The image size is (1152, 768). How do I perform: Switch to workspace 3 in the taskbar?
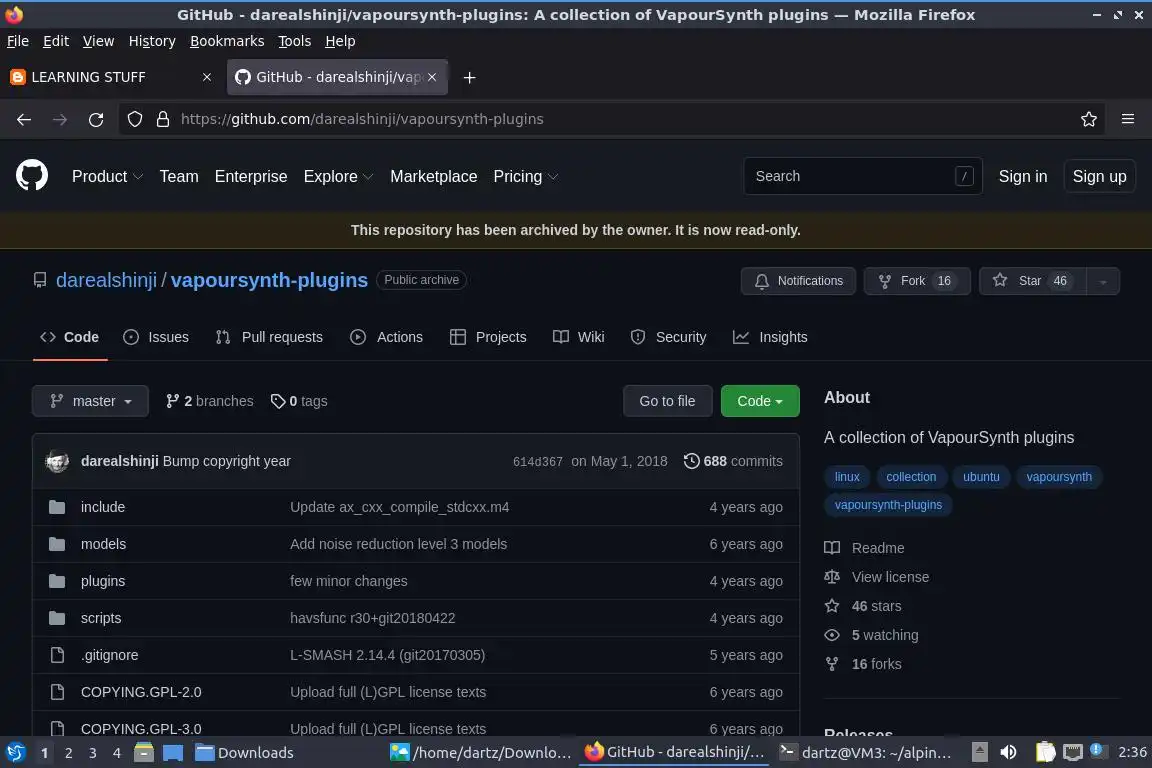pos(93,753)
